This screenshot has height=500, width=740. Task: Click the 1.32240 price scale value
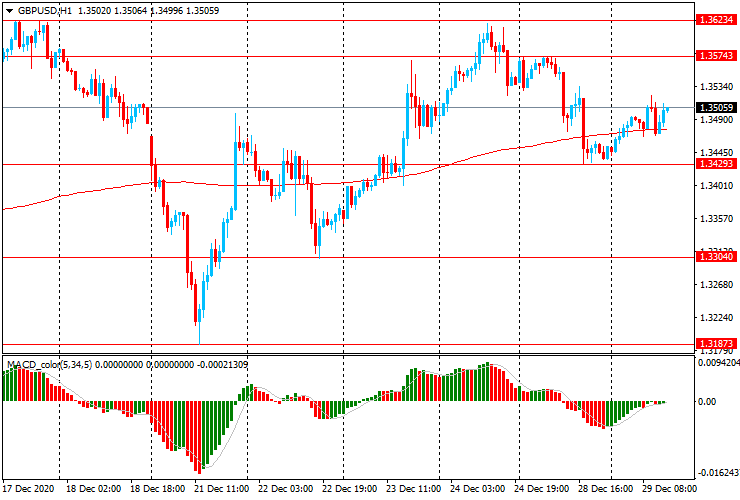coord(717,318)
